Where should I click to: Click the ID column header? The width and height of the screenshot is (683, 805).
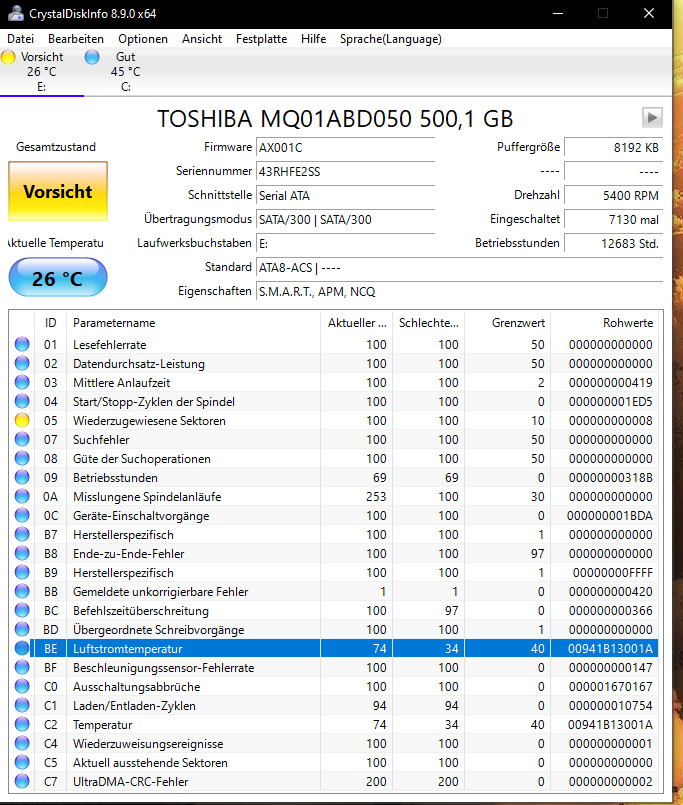50,323
